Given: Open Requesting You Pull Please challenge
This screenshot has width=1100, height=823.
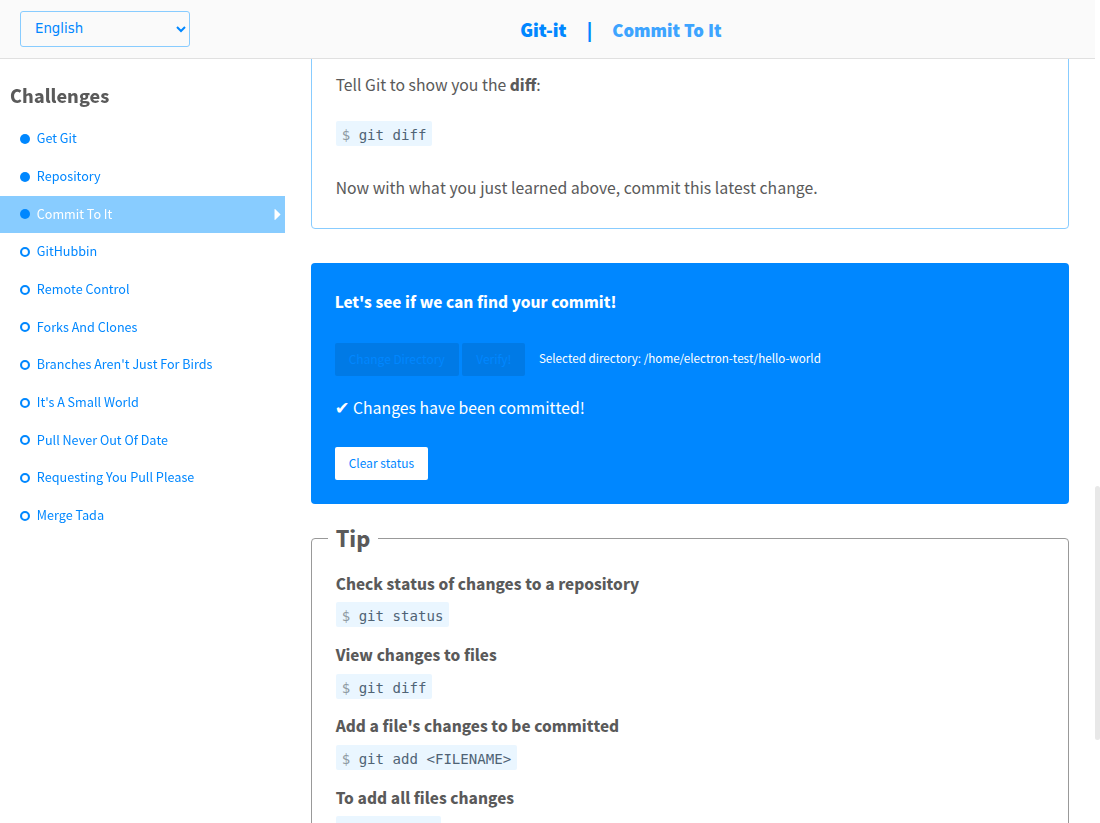Looking at the screenshot, I should [115, 477].
